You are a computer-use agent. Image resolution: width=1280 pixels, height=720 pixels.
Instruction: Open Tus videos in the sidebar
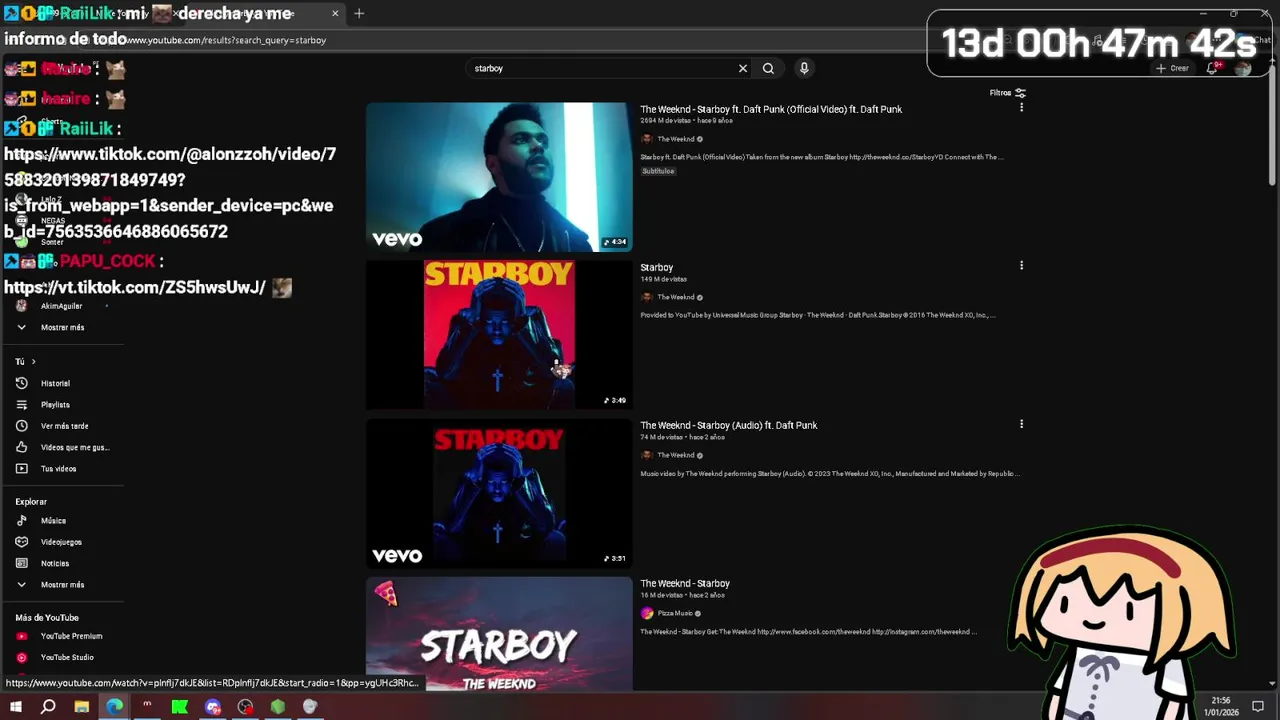coord(58,468)
